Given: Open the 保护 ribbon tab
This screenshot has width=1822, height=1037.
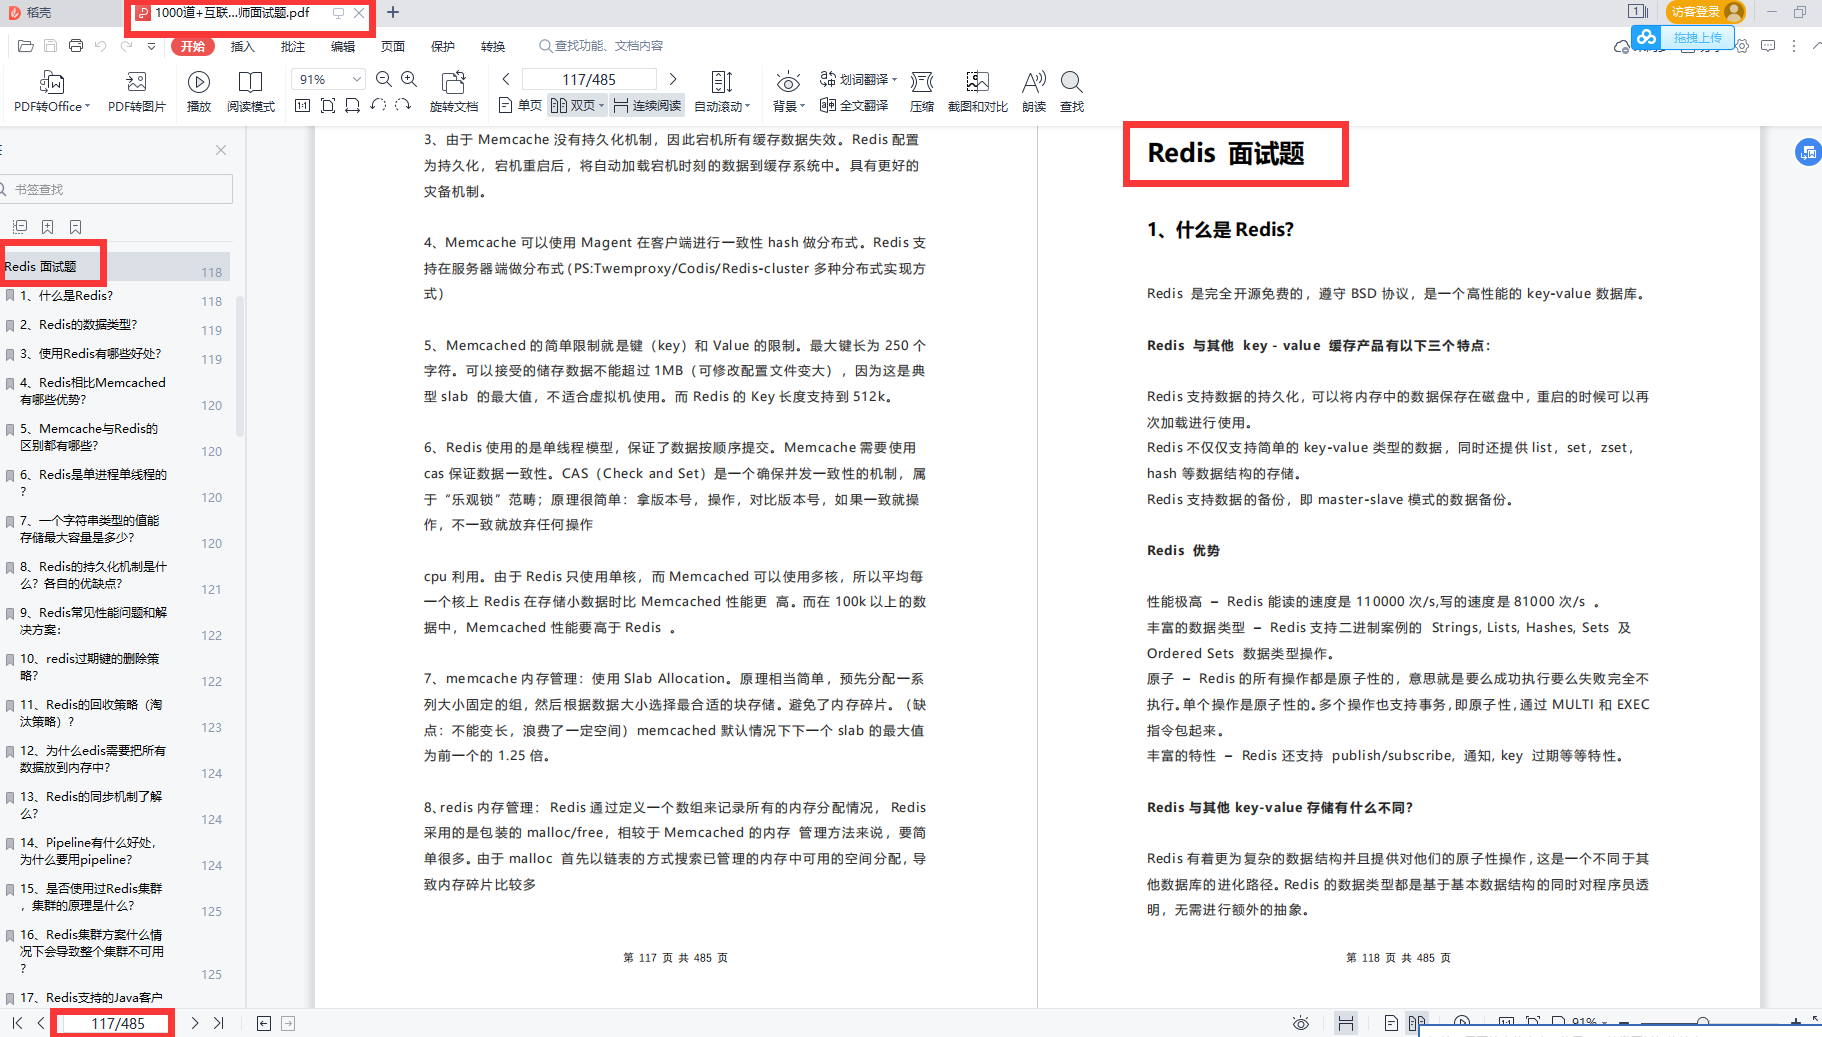Looking at the screenshot, I should [x=443, y=46].
